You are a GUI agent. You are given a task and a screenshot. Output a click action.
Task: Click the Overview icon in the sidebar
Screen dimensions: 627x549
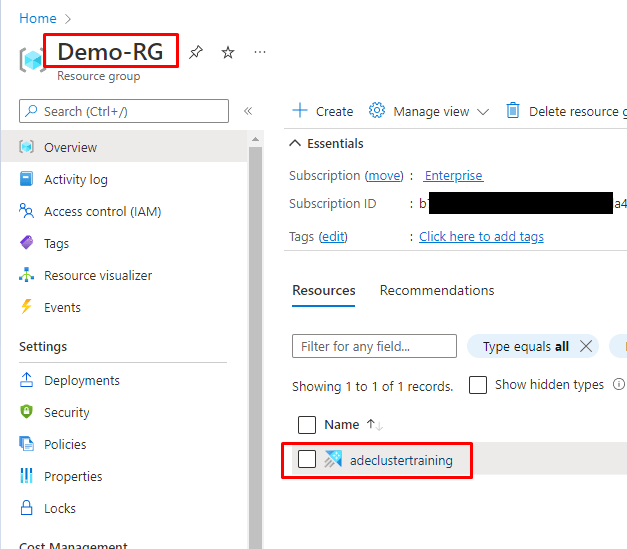click(26, 147)
